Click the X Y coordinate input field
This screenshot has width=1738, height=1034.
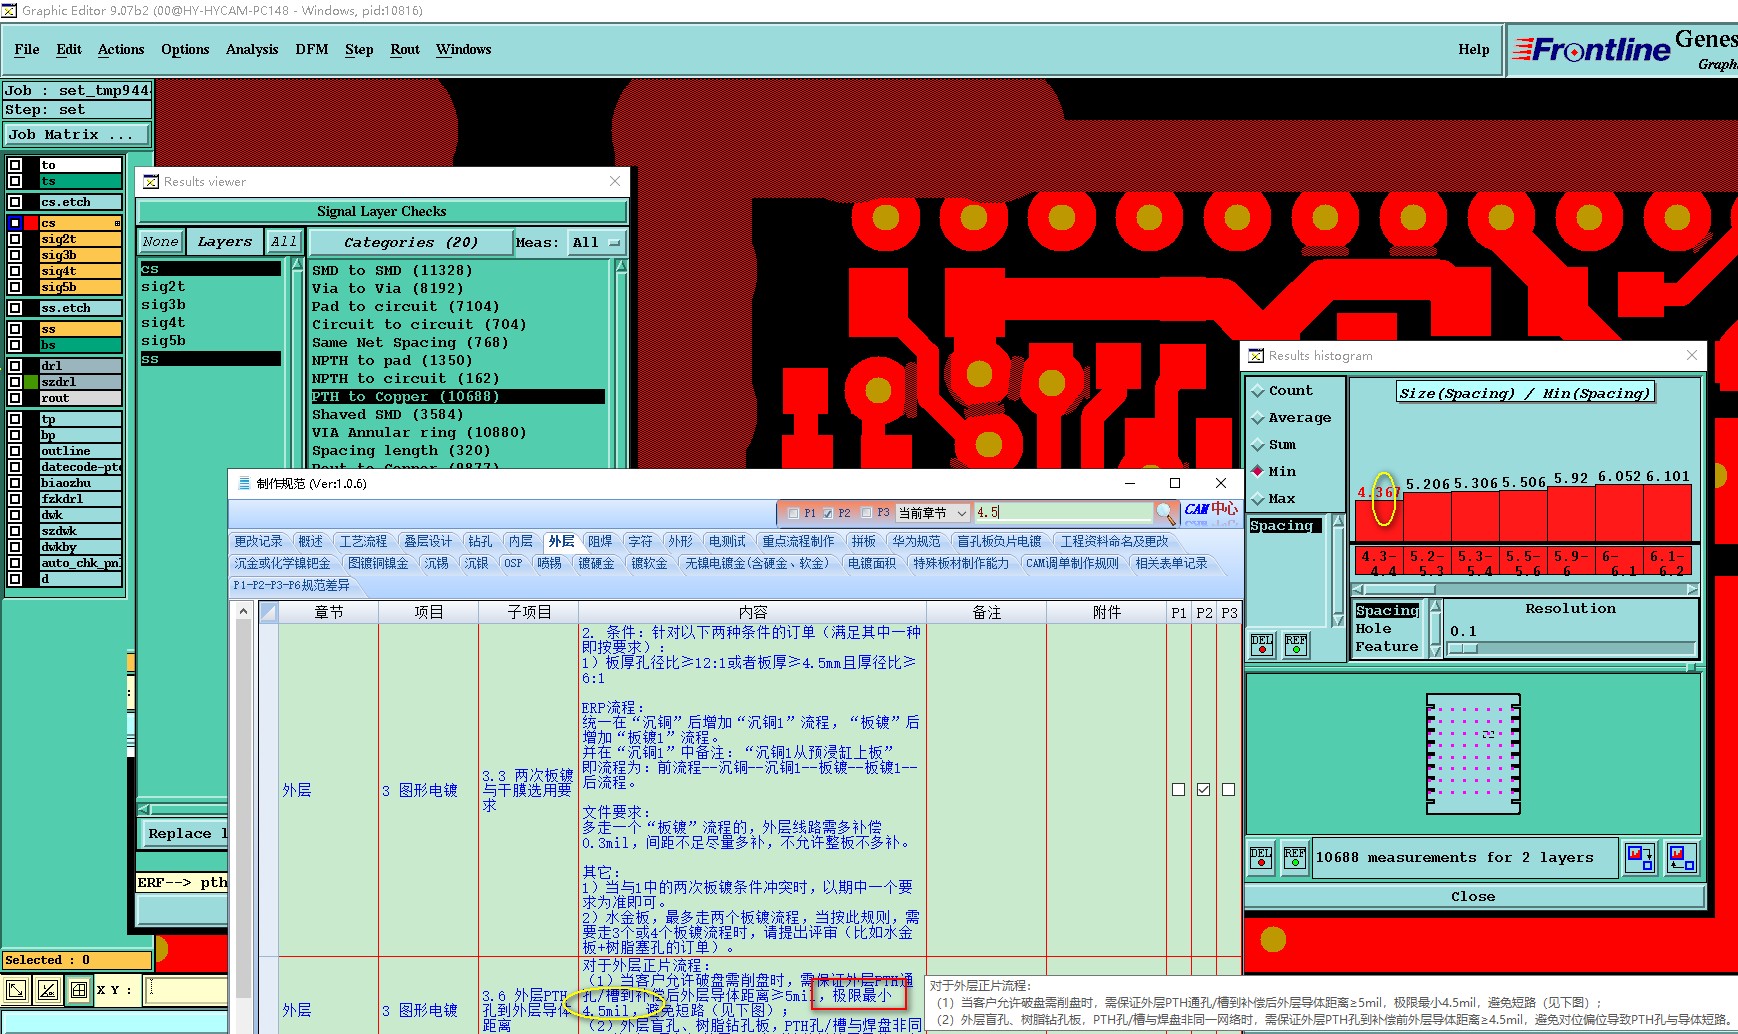pos(187,990)
